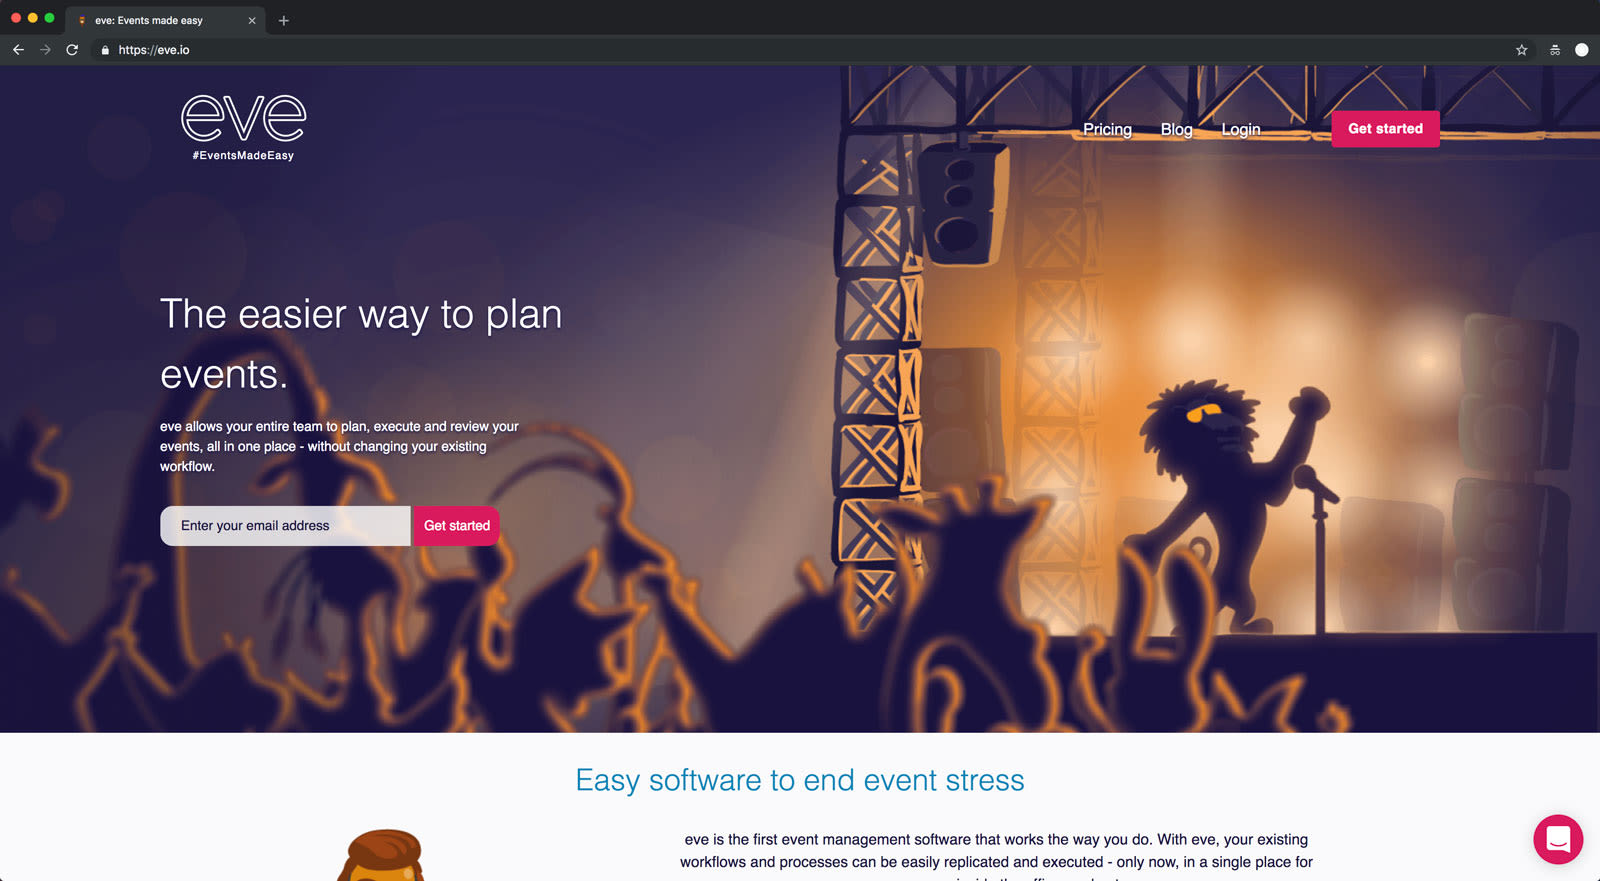Bookmark this page with the star icon
The width and height of the screenshot is (1600, 881).
1521,50
